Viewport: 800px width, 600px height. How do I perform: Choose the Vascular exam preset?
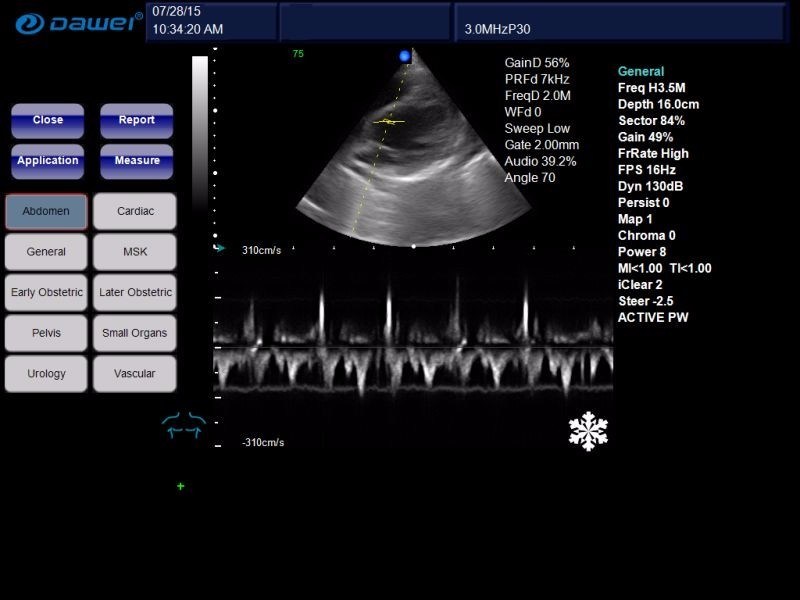135,374
